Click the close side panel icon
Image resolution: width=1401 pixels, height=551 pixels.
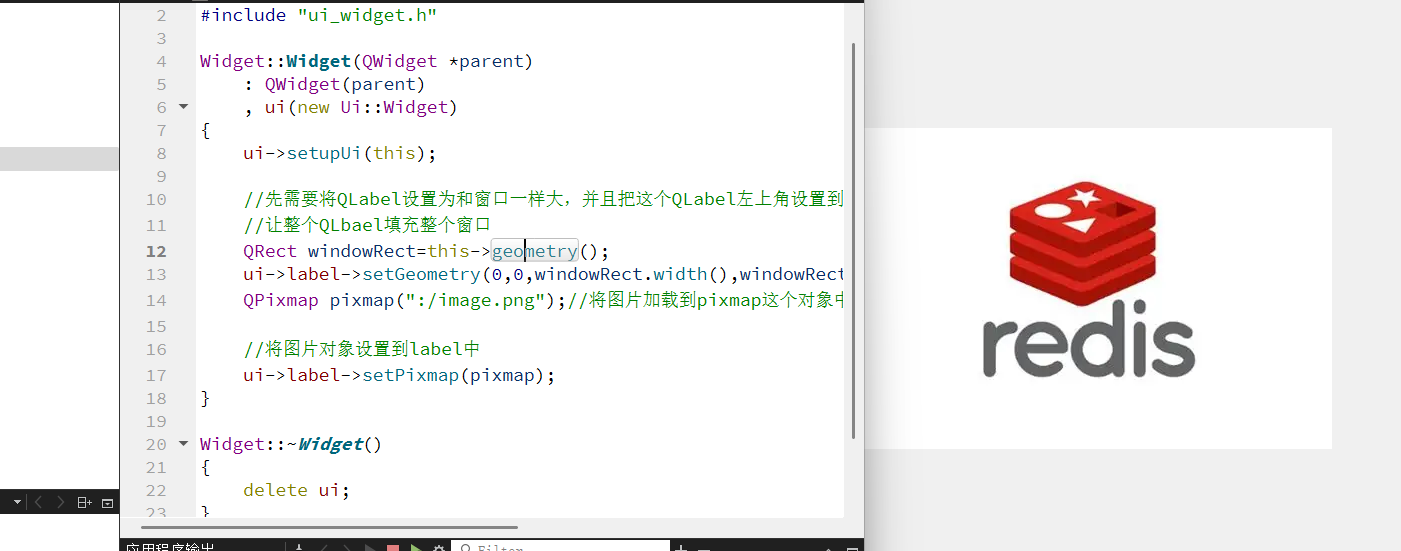point(108,502)
